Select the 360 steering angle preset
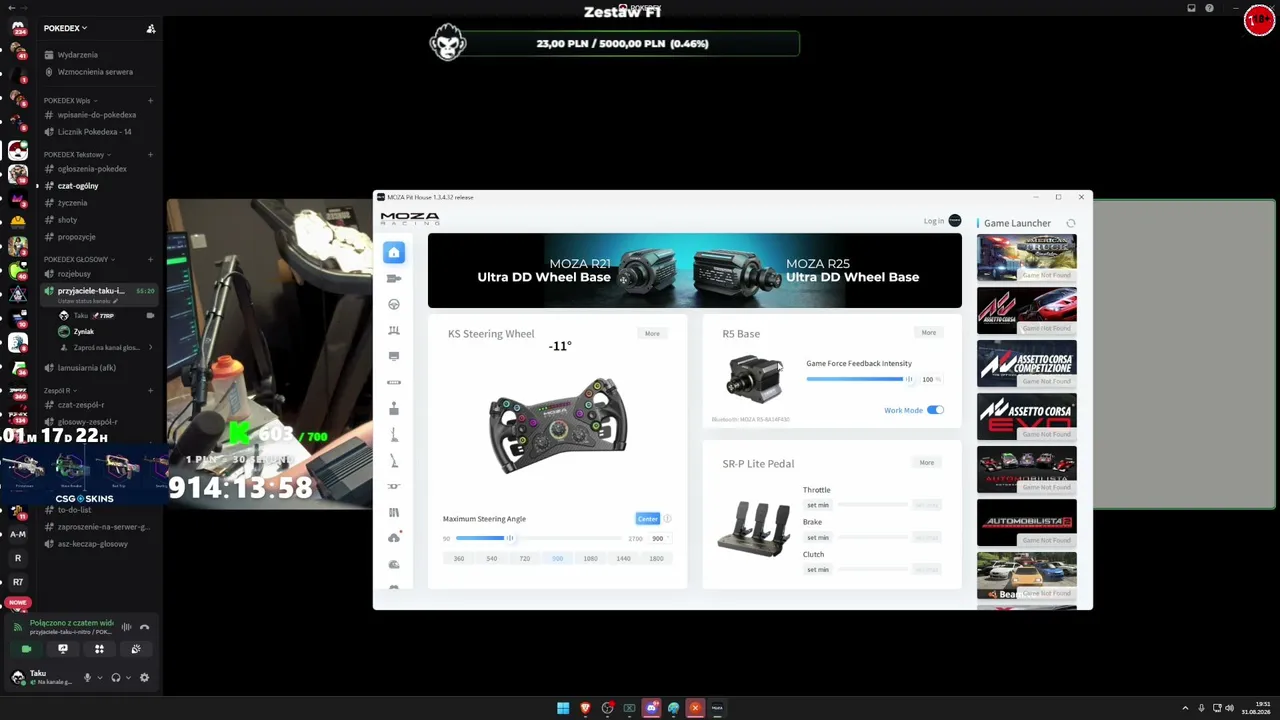Image resolution: width=1280 pixels, height=720 pixels. 459,558
